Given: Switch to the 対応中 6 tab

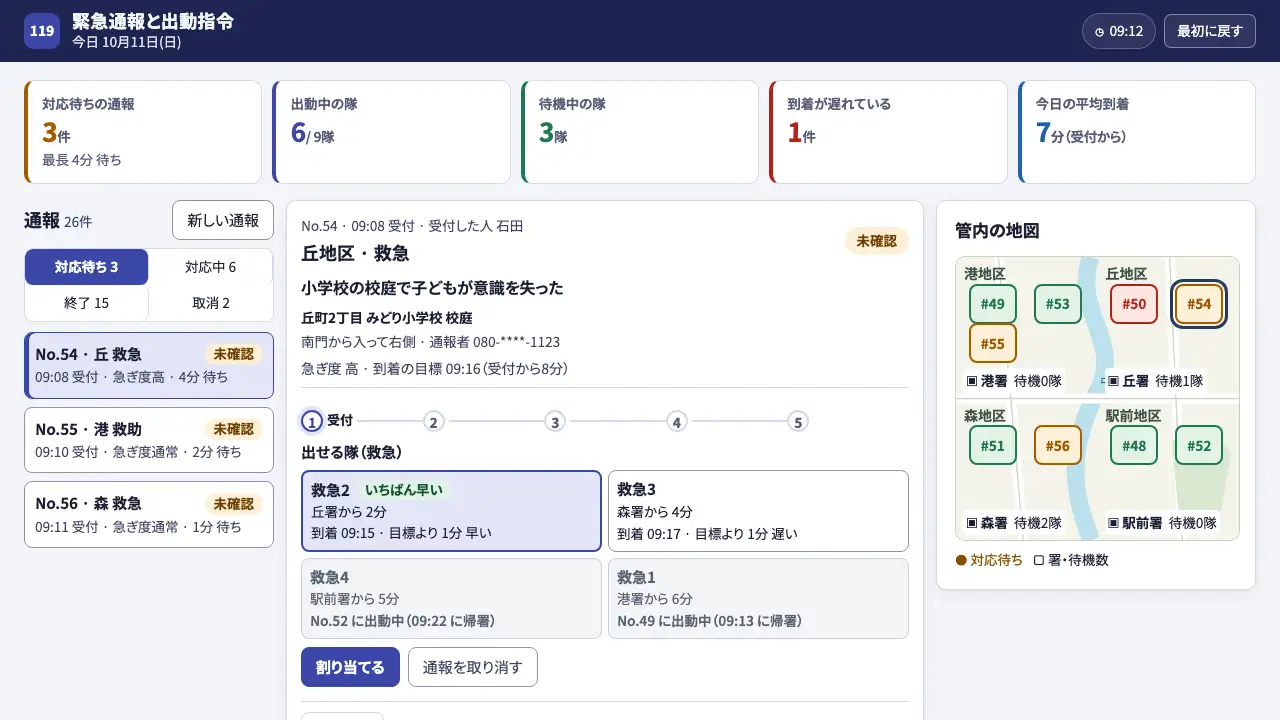Looking at the screenshot, I should (x=211, y=267).
